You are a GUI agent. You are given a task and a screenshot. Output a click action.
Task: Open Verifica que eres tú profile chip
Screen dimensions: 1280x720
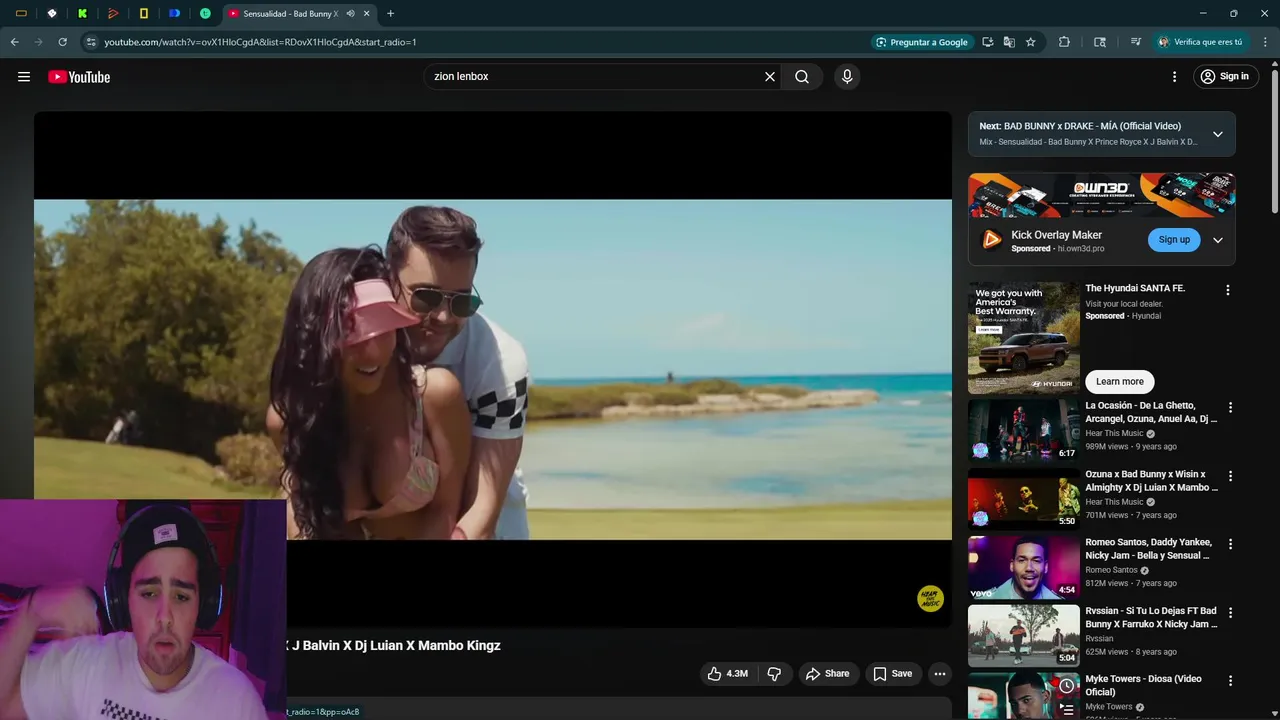(x=1200, y=42)
